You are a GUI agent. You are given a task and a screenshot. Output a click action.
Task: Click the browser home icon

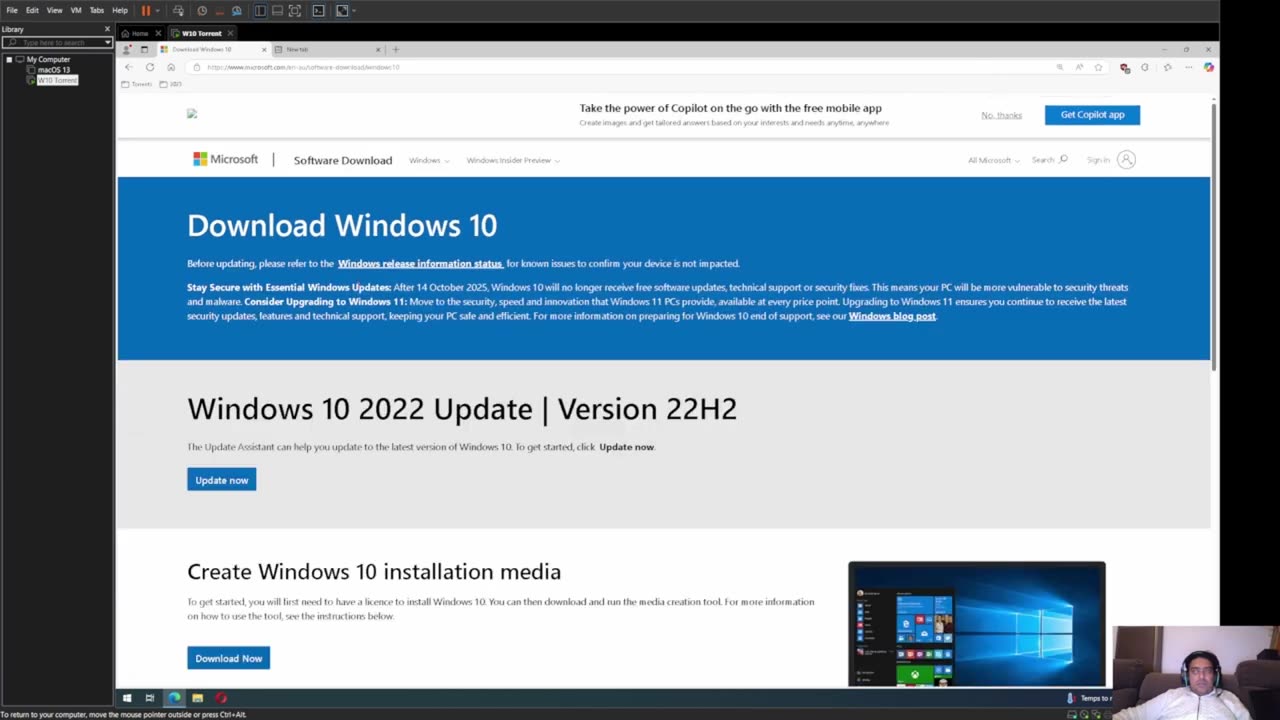click(171, 67)
